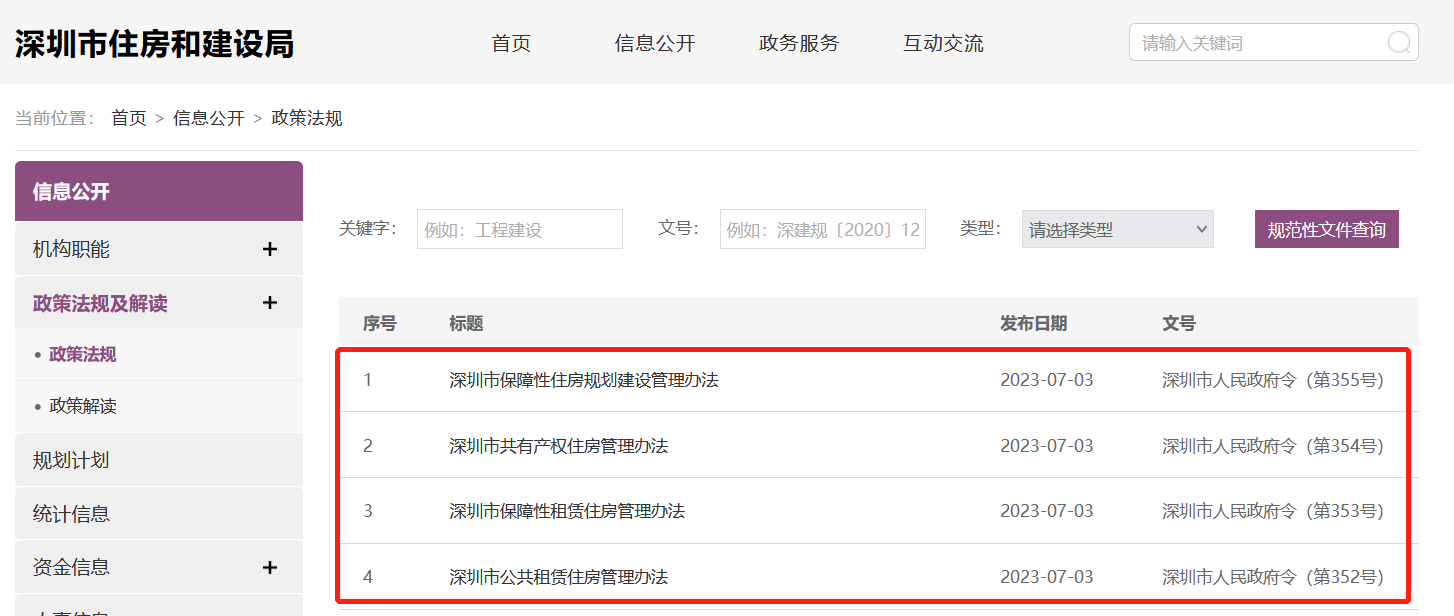Click the top search keyword box
This screenshot has height=616, width=1454.
(1258, 43)
